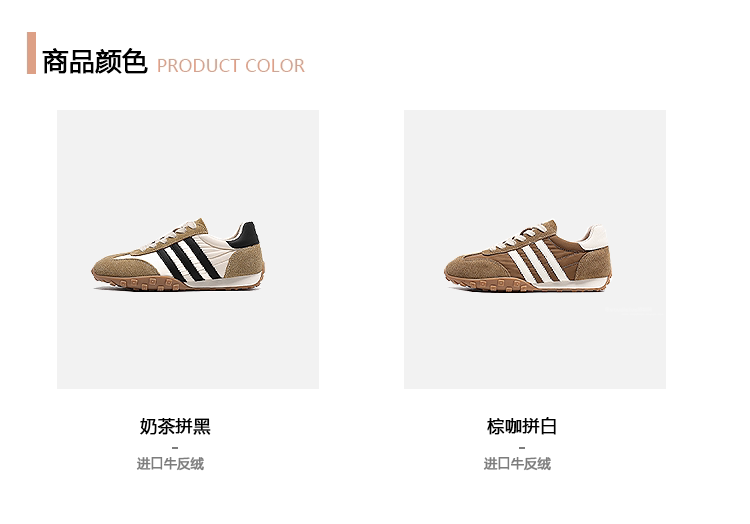Screen dimensions: 750x524
Task: Click the pink accent bar beside heading
Action: click(x=32, y=53)
